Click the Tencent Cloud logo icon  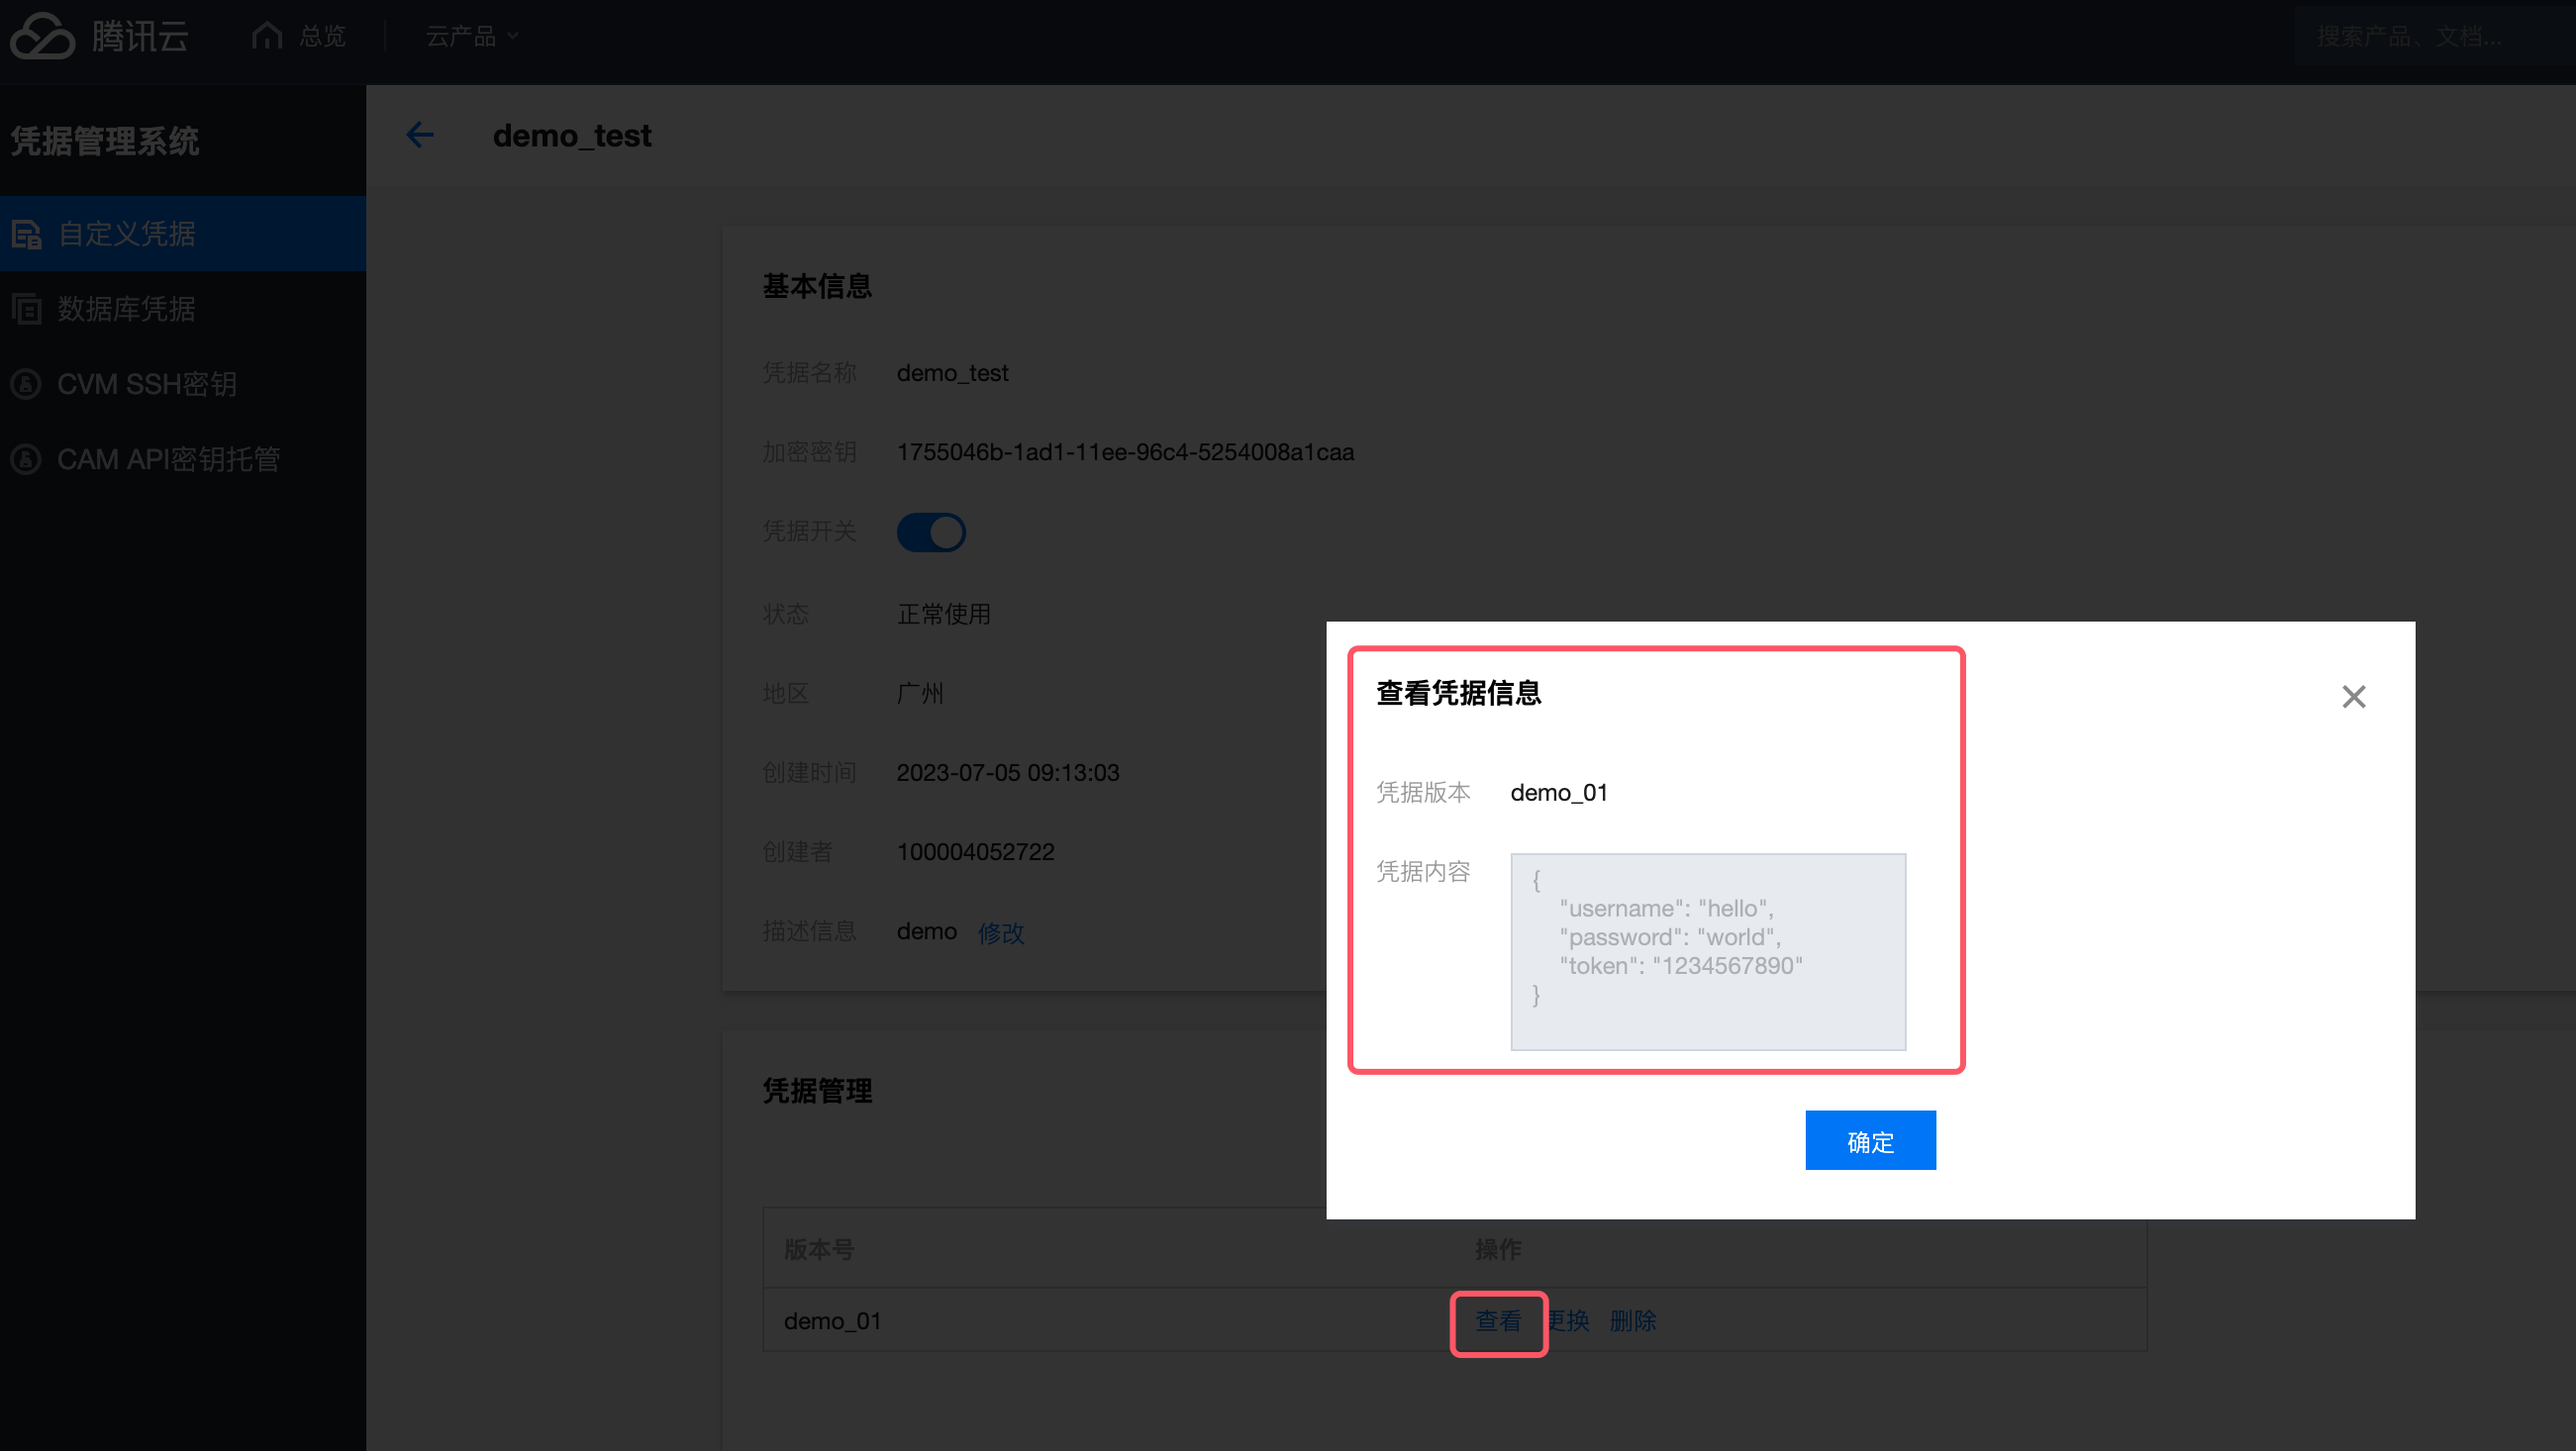coord(42,36)
